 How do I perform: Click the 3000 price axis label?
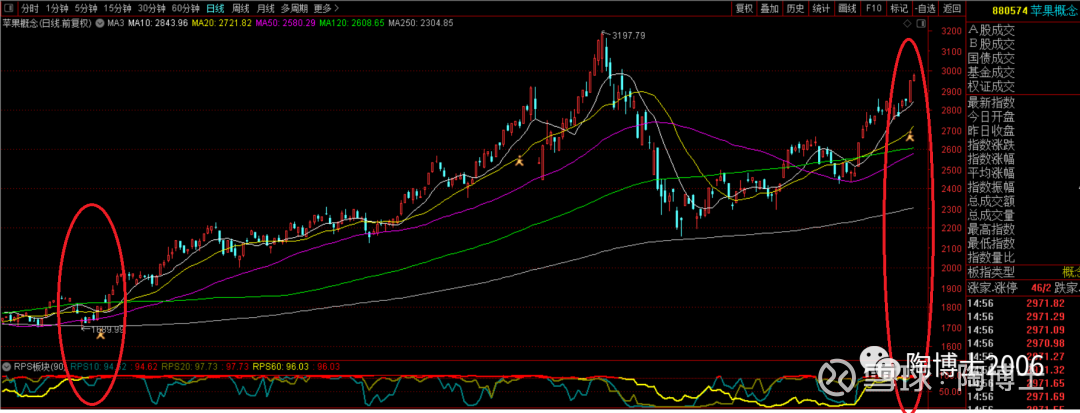point(951,71)
